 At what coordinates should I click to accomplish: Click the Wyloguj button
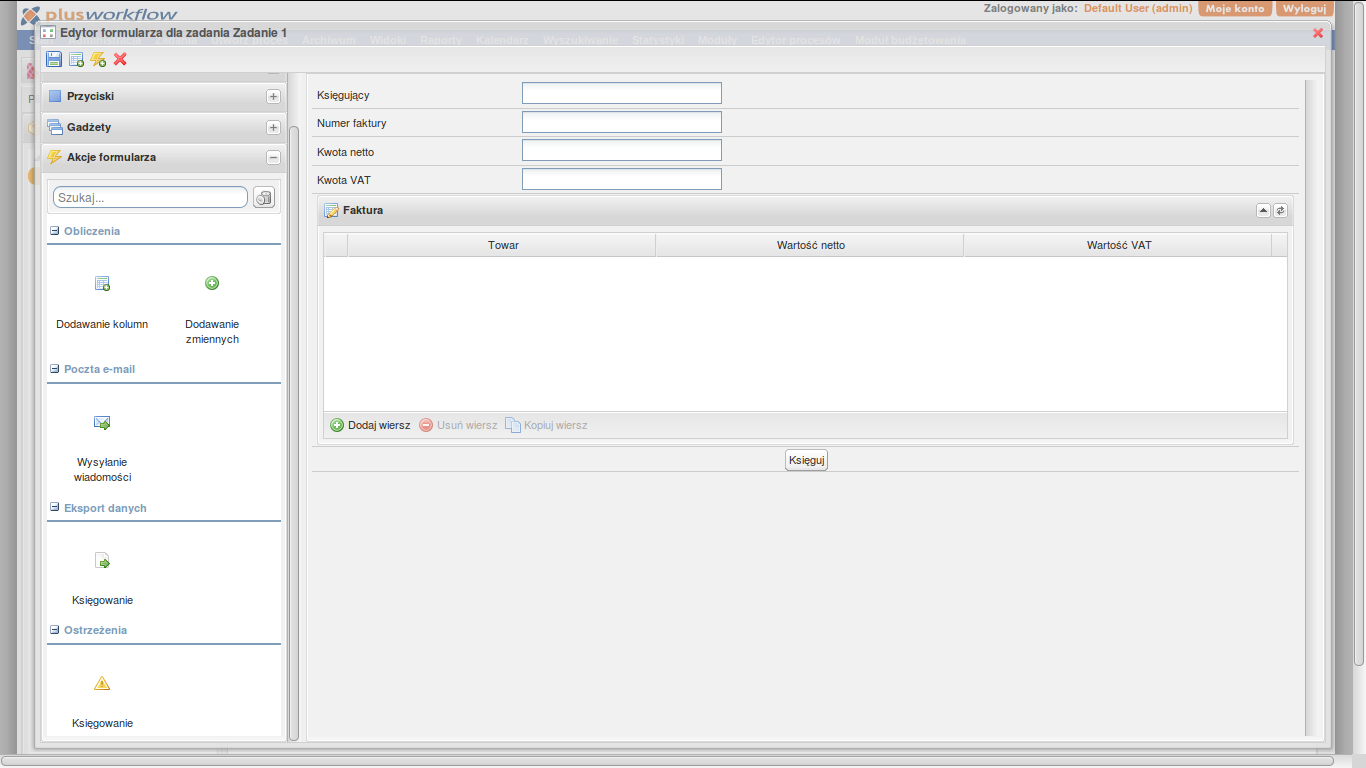point(1304,8)
